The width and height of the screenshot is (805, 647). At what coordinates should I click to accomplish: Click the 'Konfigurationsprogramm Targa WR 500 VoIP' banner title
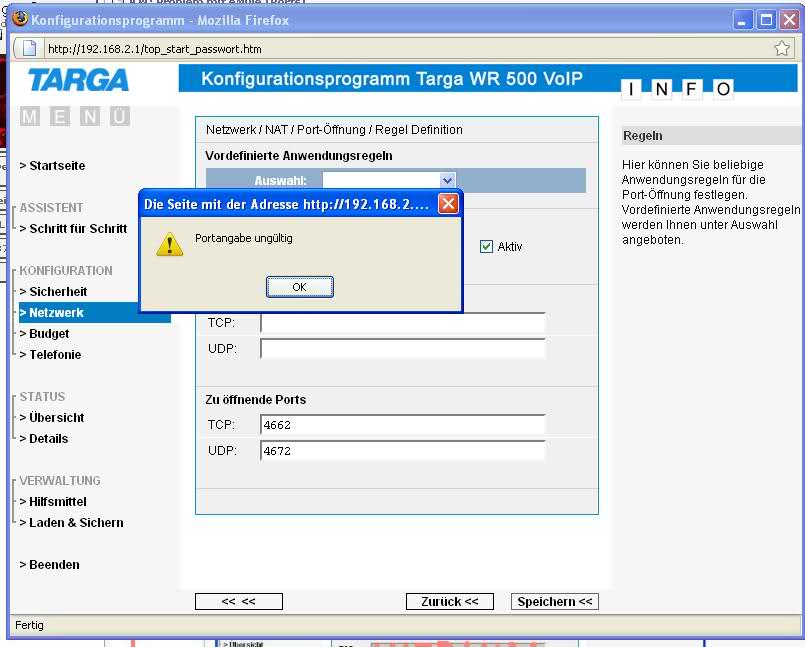click(392, 79)
